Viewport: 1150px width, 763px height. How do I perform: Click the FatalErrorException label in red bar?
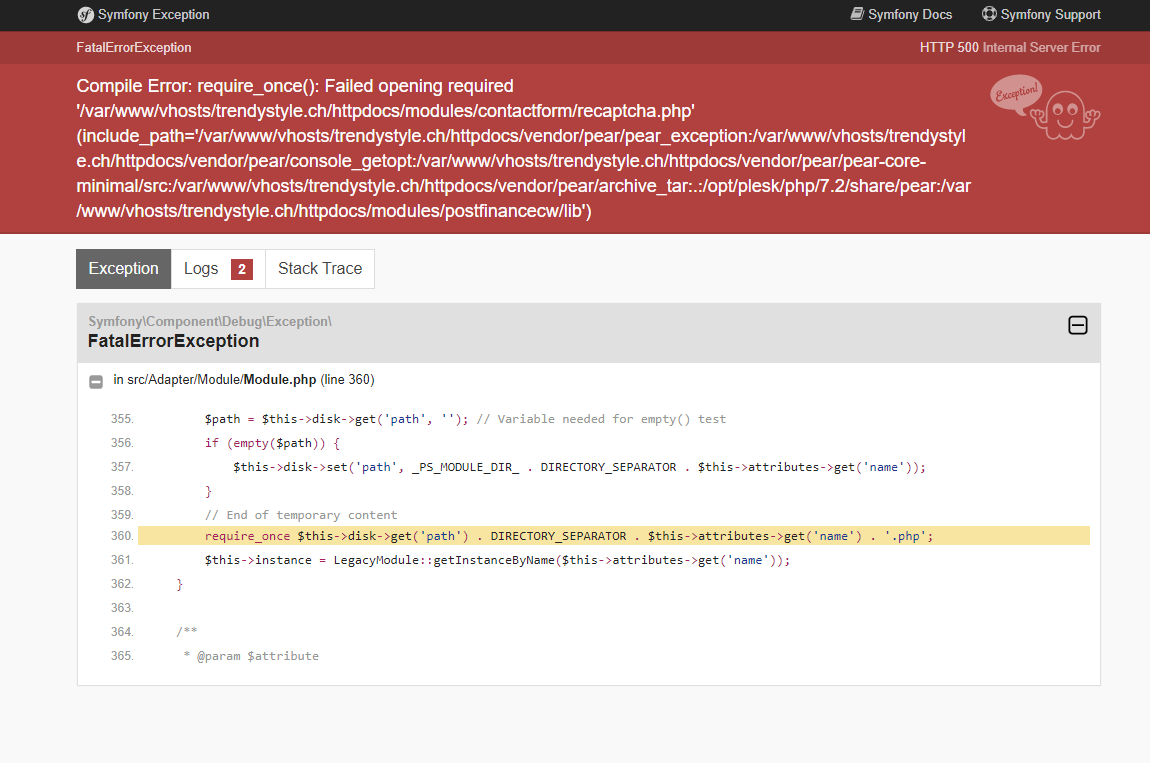click(133, 48)
